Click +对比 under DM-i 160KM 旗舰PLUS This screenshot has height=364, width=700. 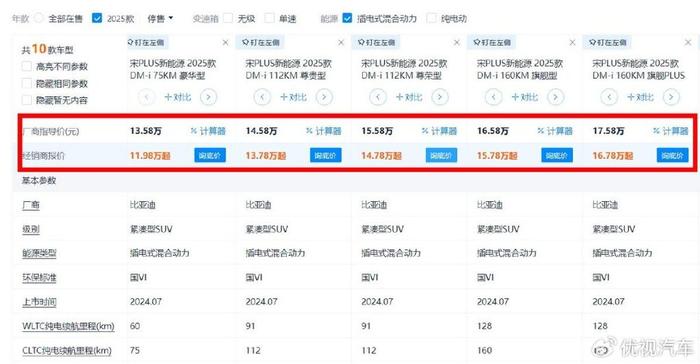click(640, 97)
